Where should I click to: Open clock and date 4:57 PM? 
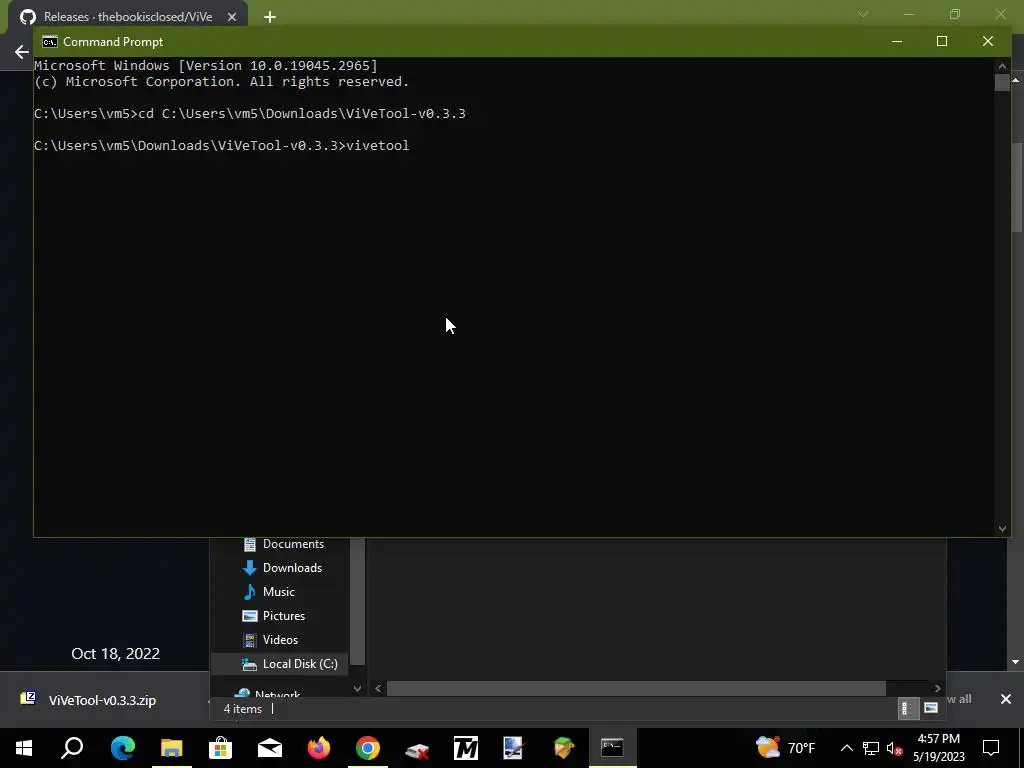(x=938, y=748)
